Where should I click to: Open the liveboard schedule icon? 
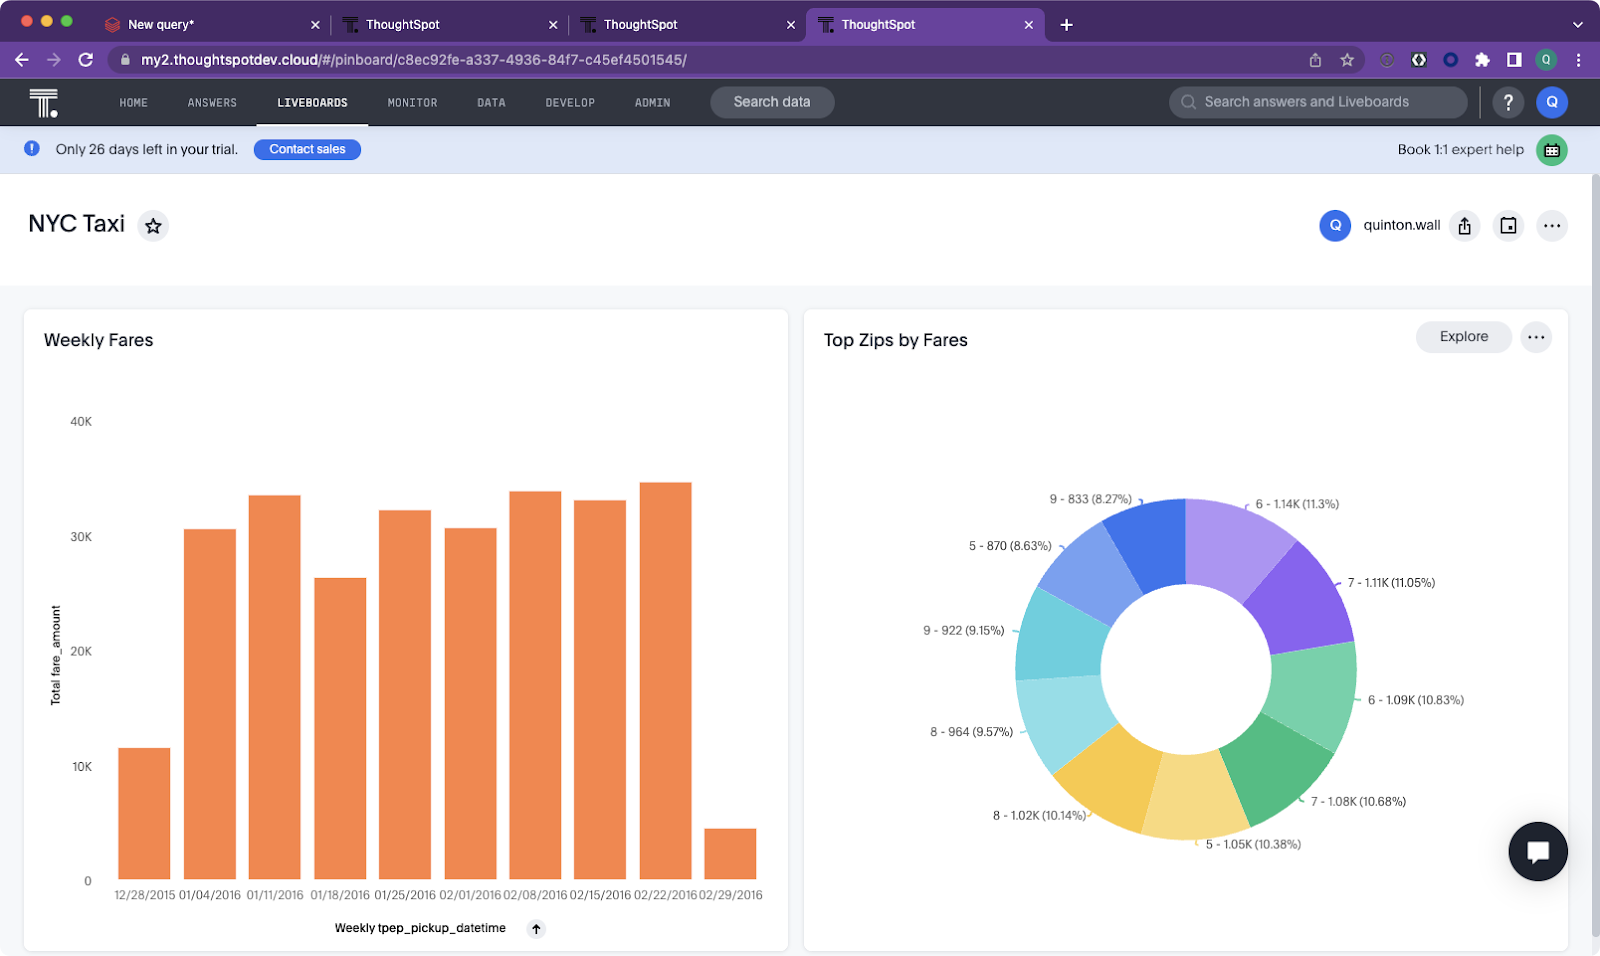(1508, 226)
